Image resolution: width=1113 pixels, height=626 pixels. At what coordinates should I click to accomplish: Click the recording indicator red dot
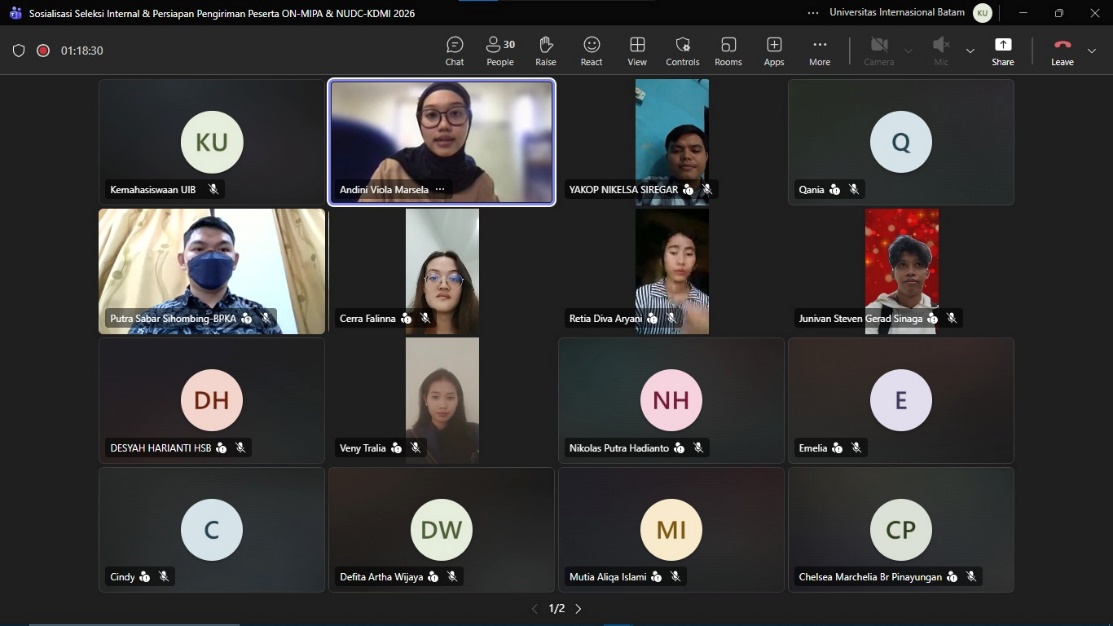(x=43, y=50)
